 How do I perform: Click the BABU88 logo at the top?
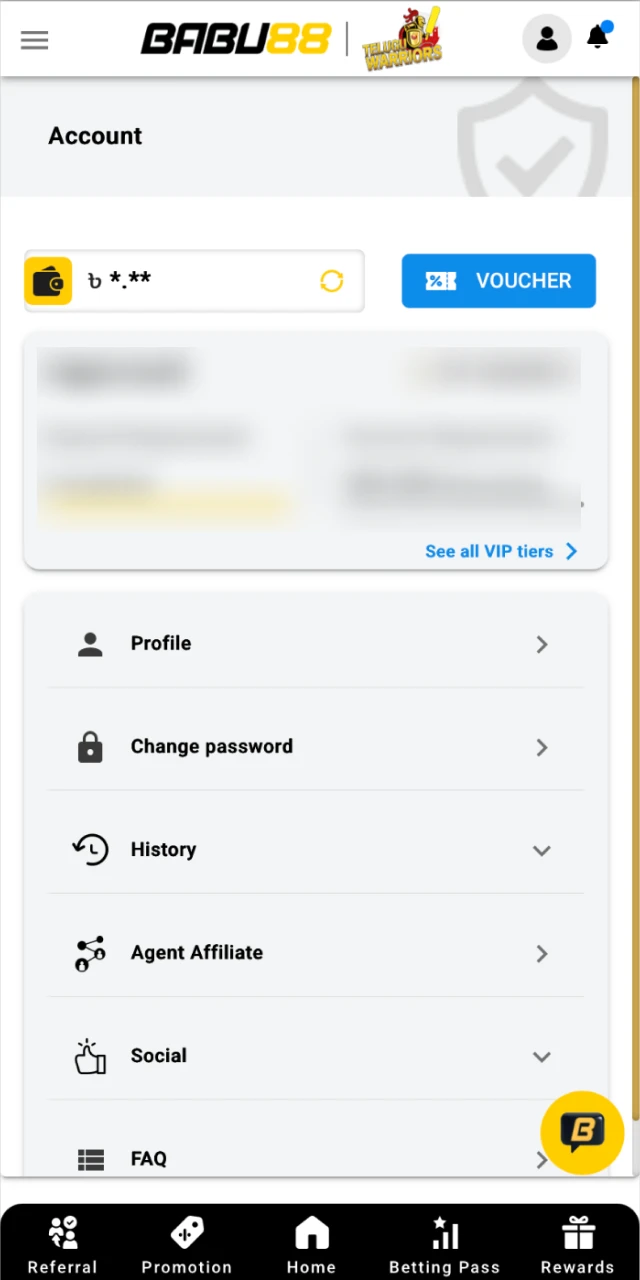tap(236, 38)
